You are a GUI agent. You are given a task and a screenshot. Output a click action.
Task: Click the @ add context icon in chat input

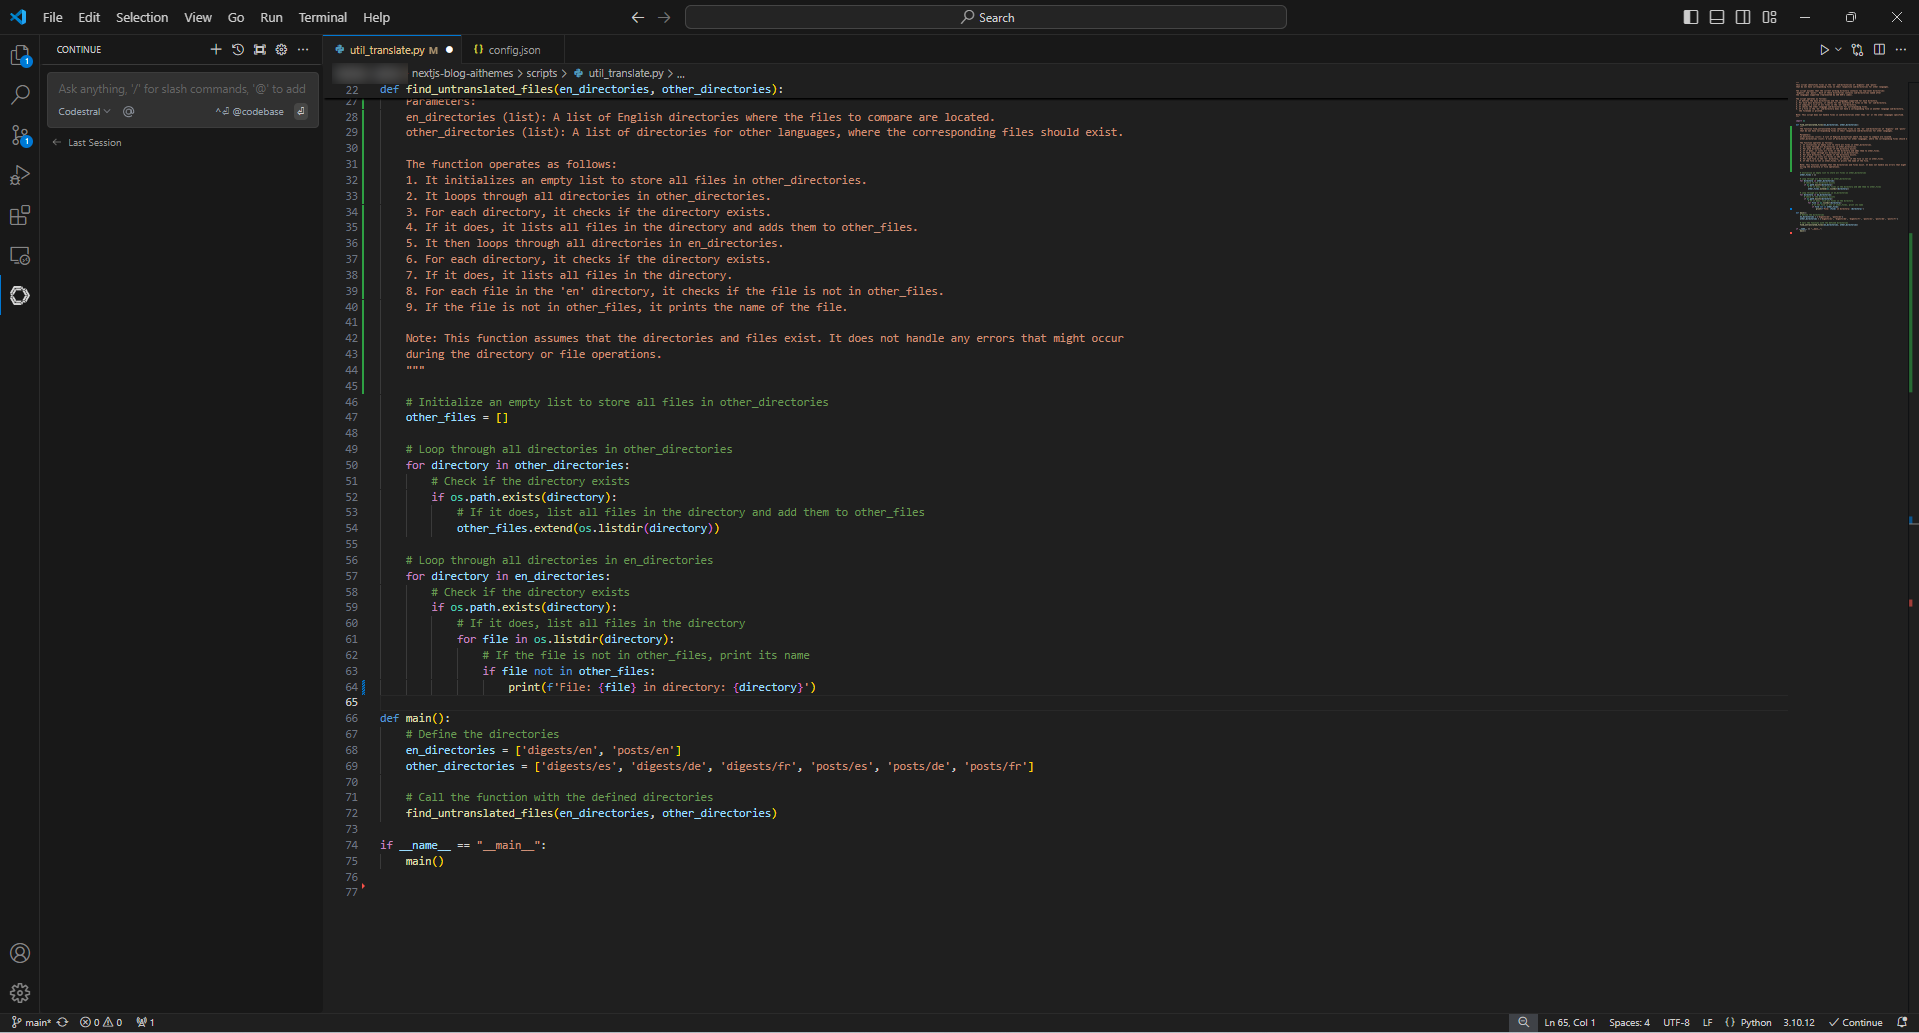point(128,111)
